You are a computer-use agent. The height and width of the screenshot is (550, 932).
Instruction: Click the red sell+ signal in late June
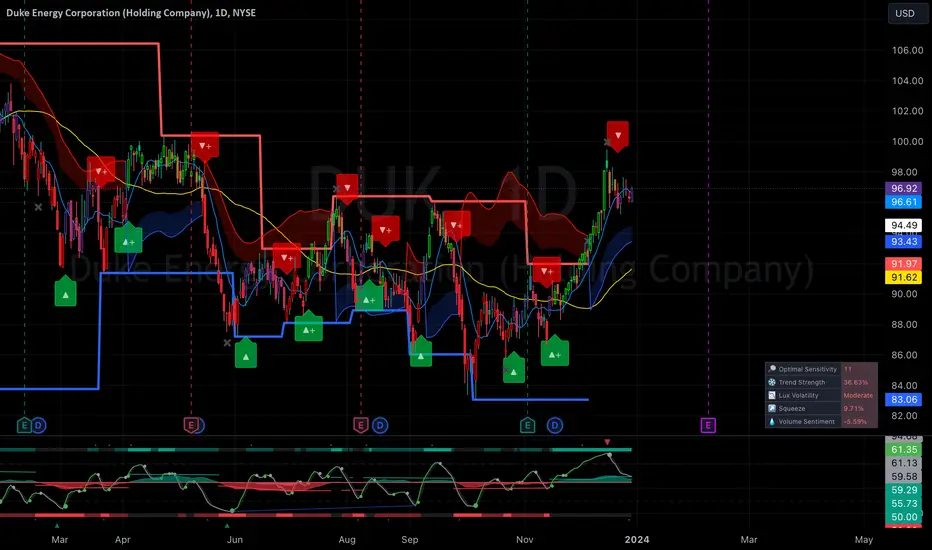pos(286,257)
